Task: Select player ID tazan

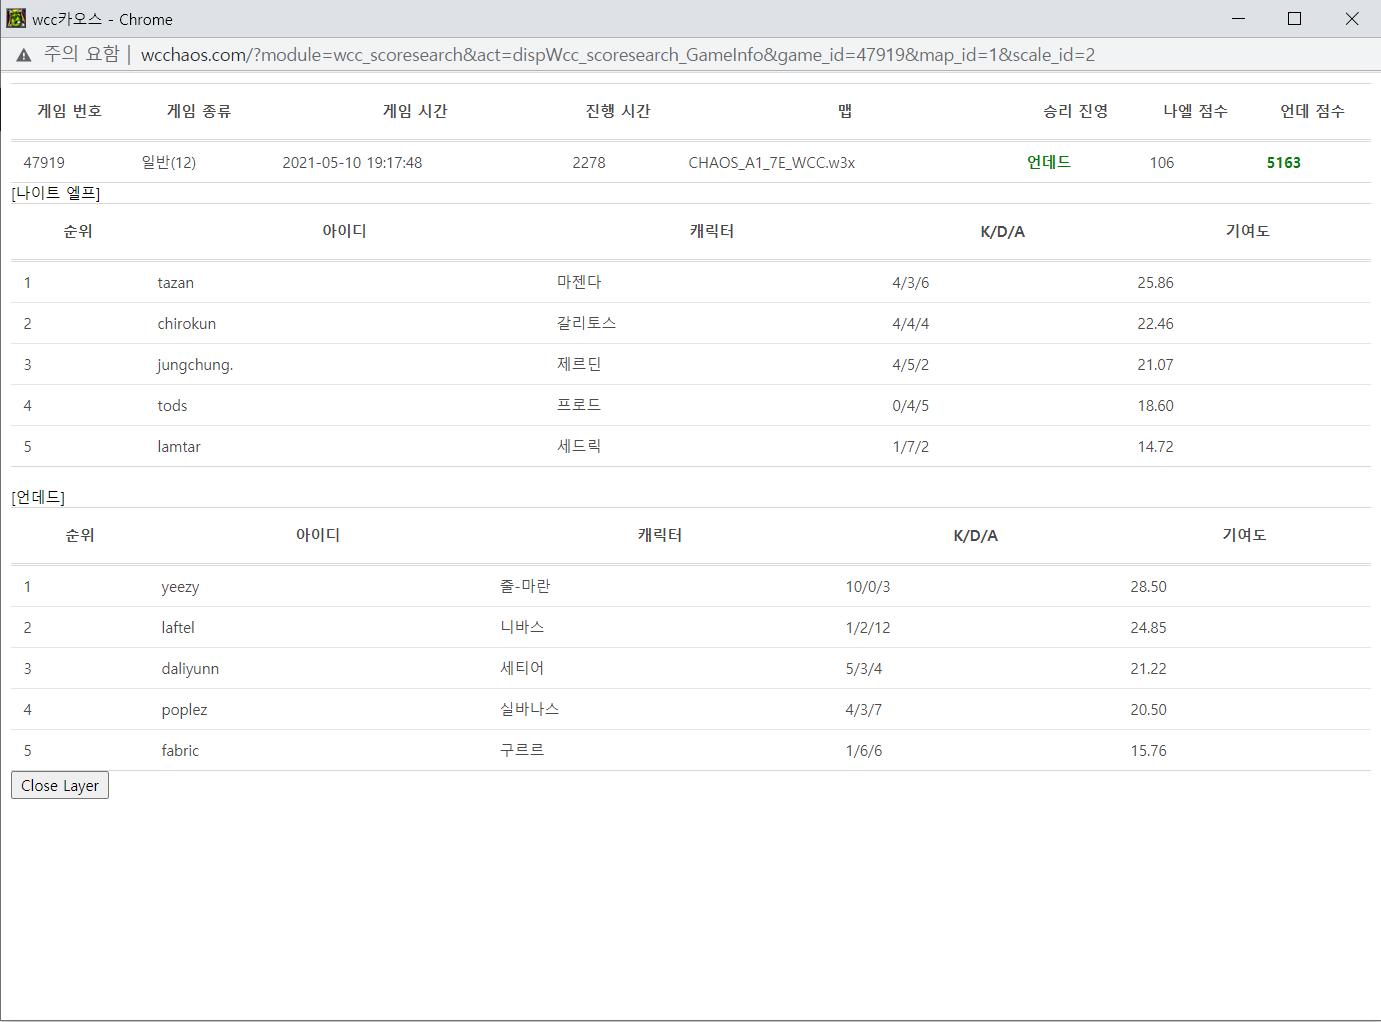Action: coord(176,282)
